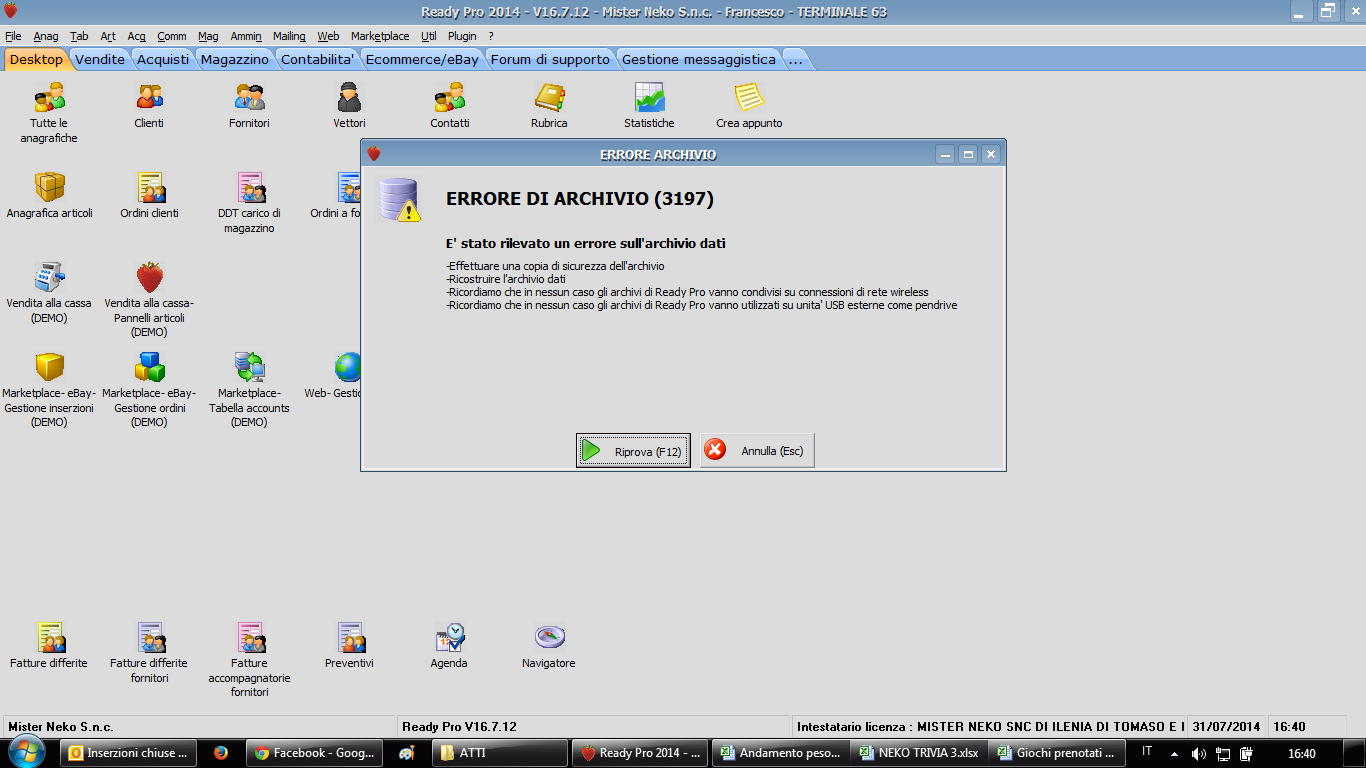
Task: Open the Marketplace menu
Action: pyautogui.click(x=380, y=36)
